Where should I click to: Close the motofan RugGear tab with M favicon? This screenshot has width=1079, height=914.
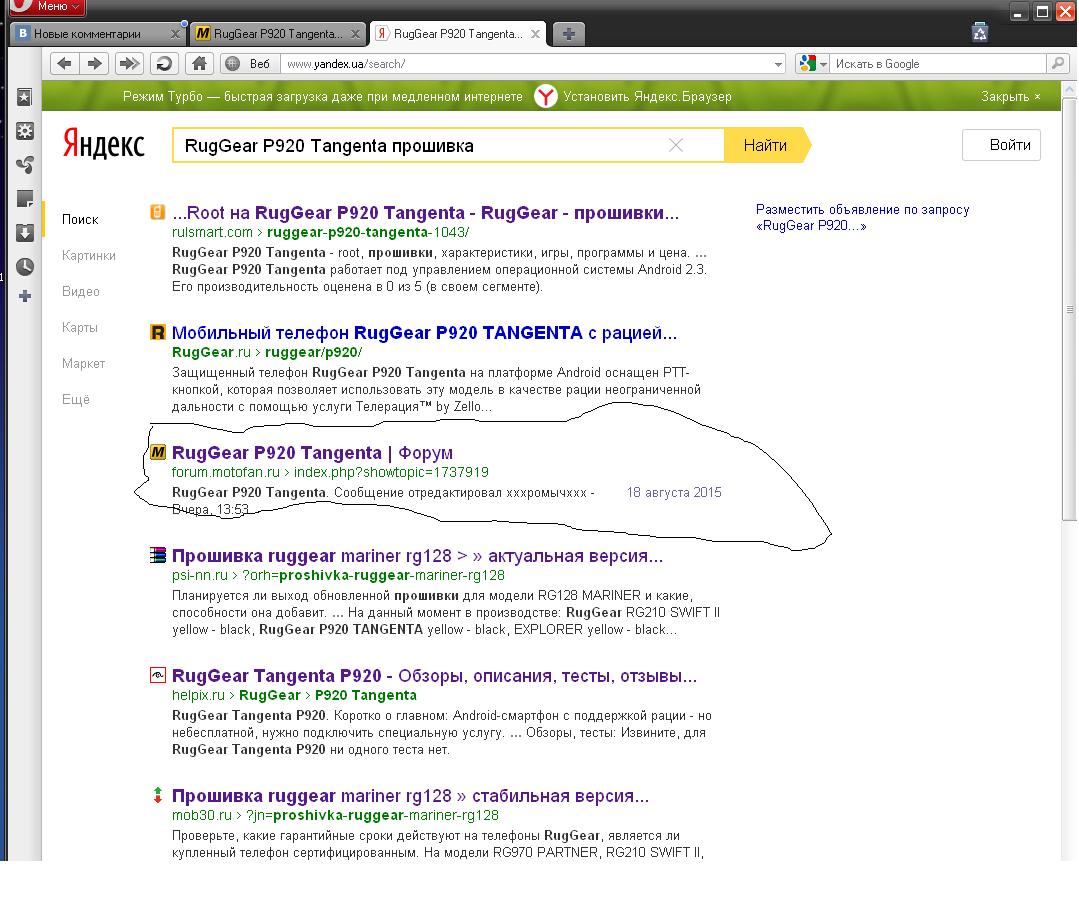click(355, 34)
